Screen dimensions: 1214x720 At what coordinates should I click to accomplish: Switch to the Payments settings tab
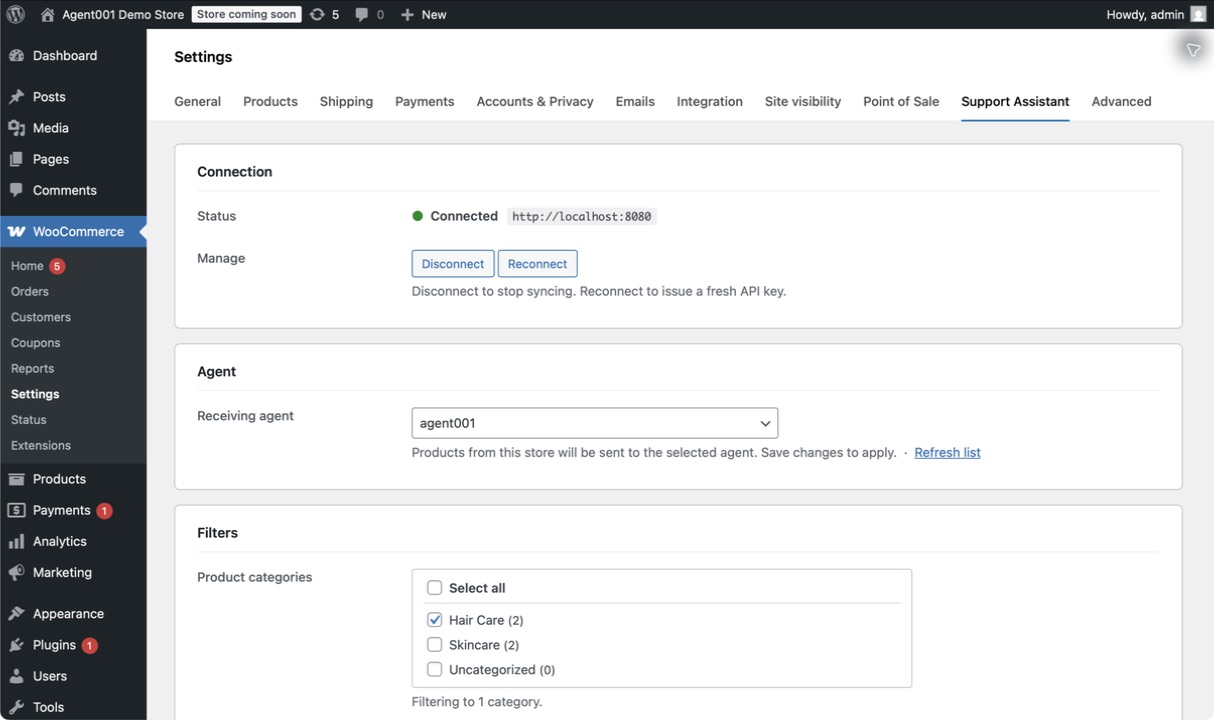(424, 101)
